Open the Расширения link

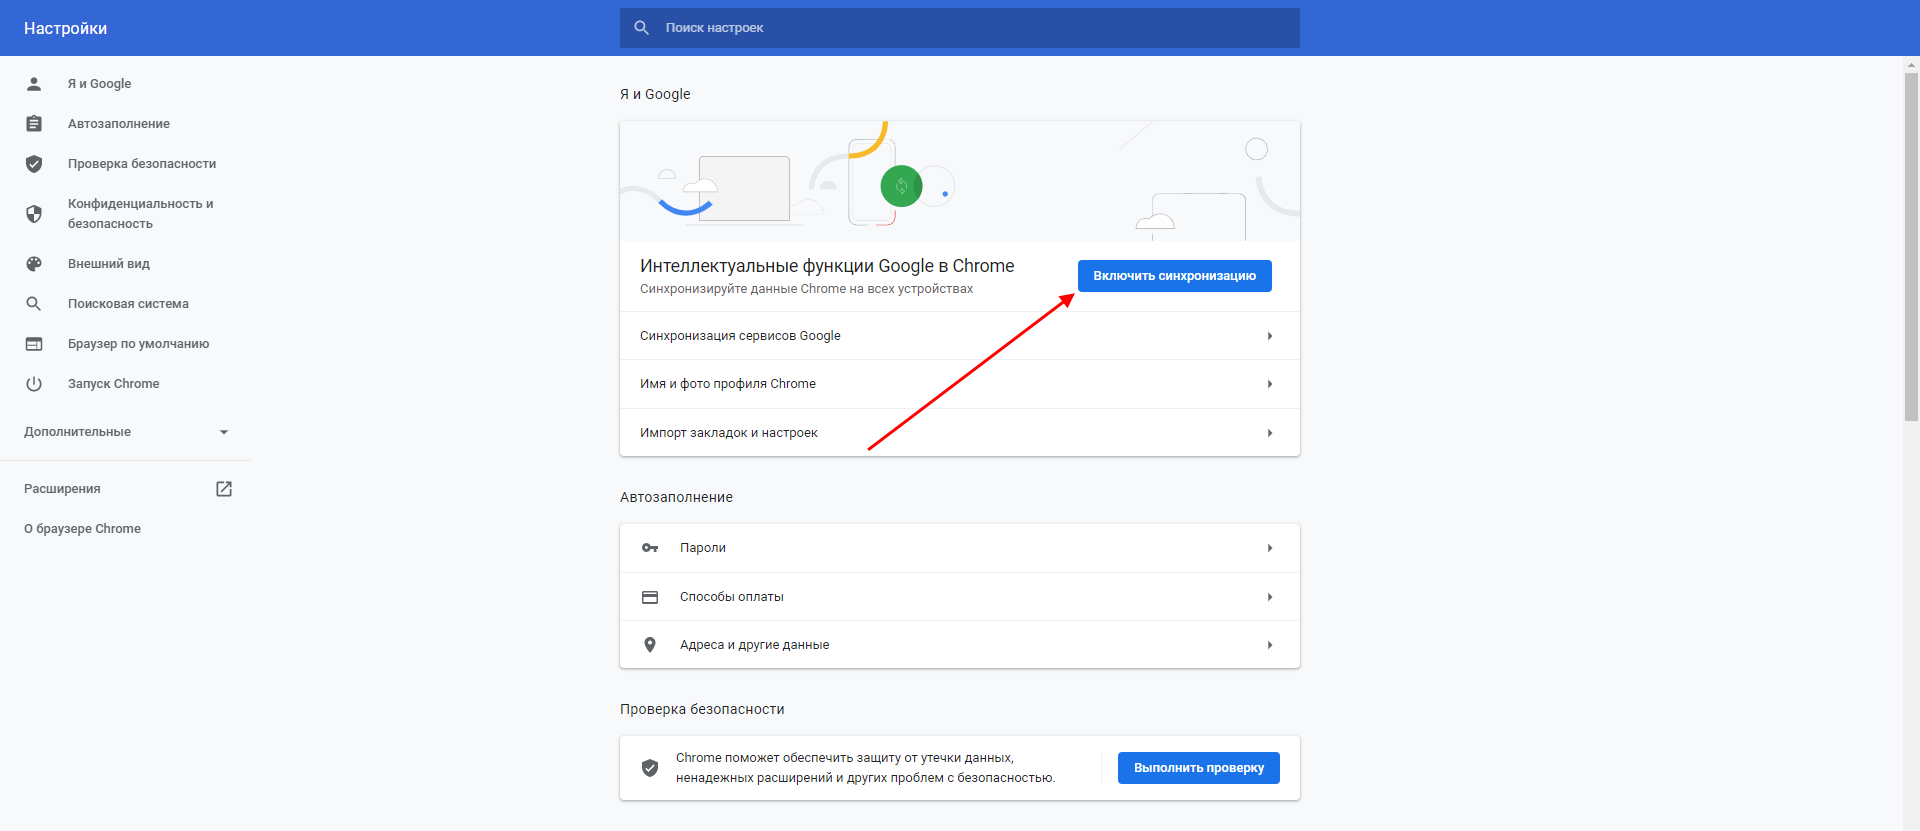62,489
